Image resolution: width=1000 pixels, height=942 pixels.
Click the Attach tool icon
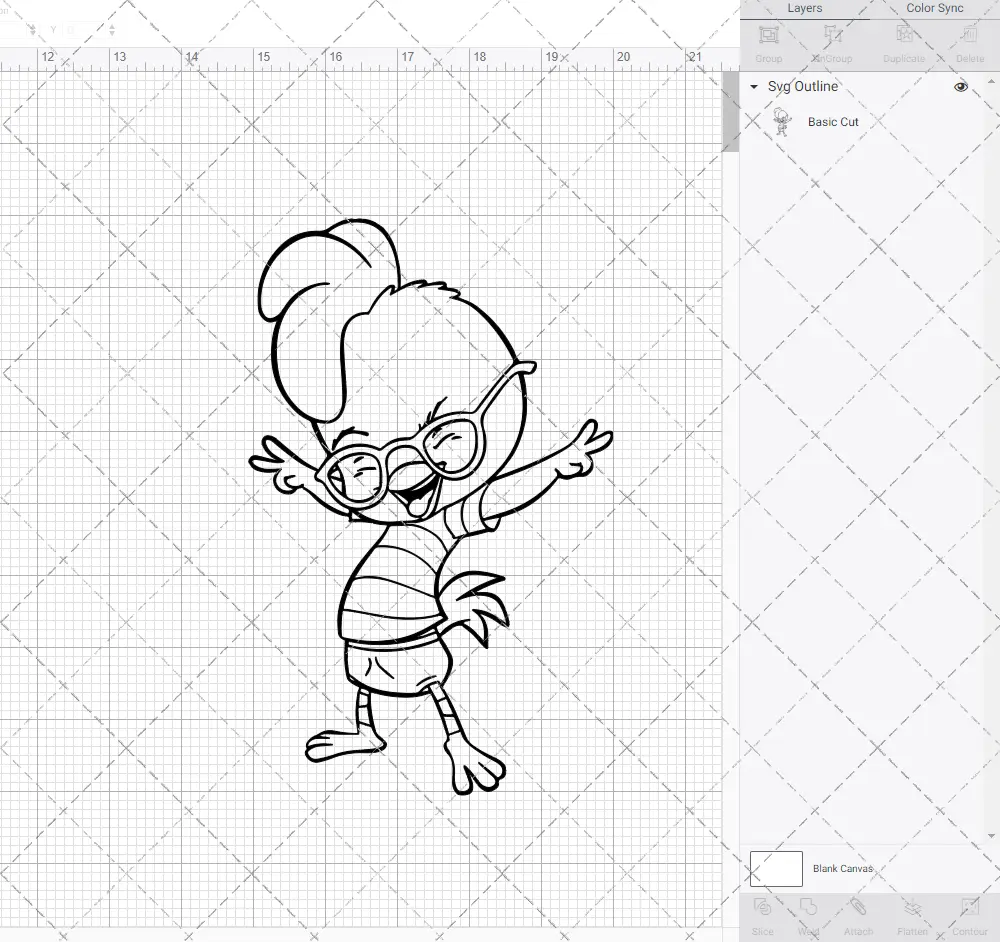pyautogui.click(x=858, y=908)
